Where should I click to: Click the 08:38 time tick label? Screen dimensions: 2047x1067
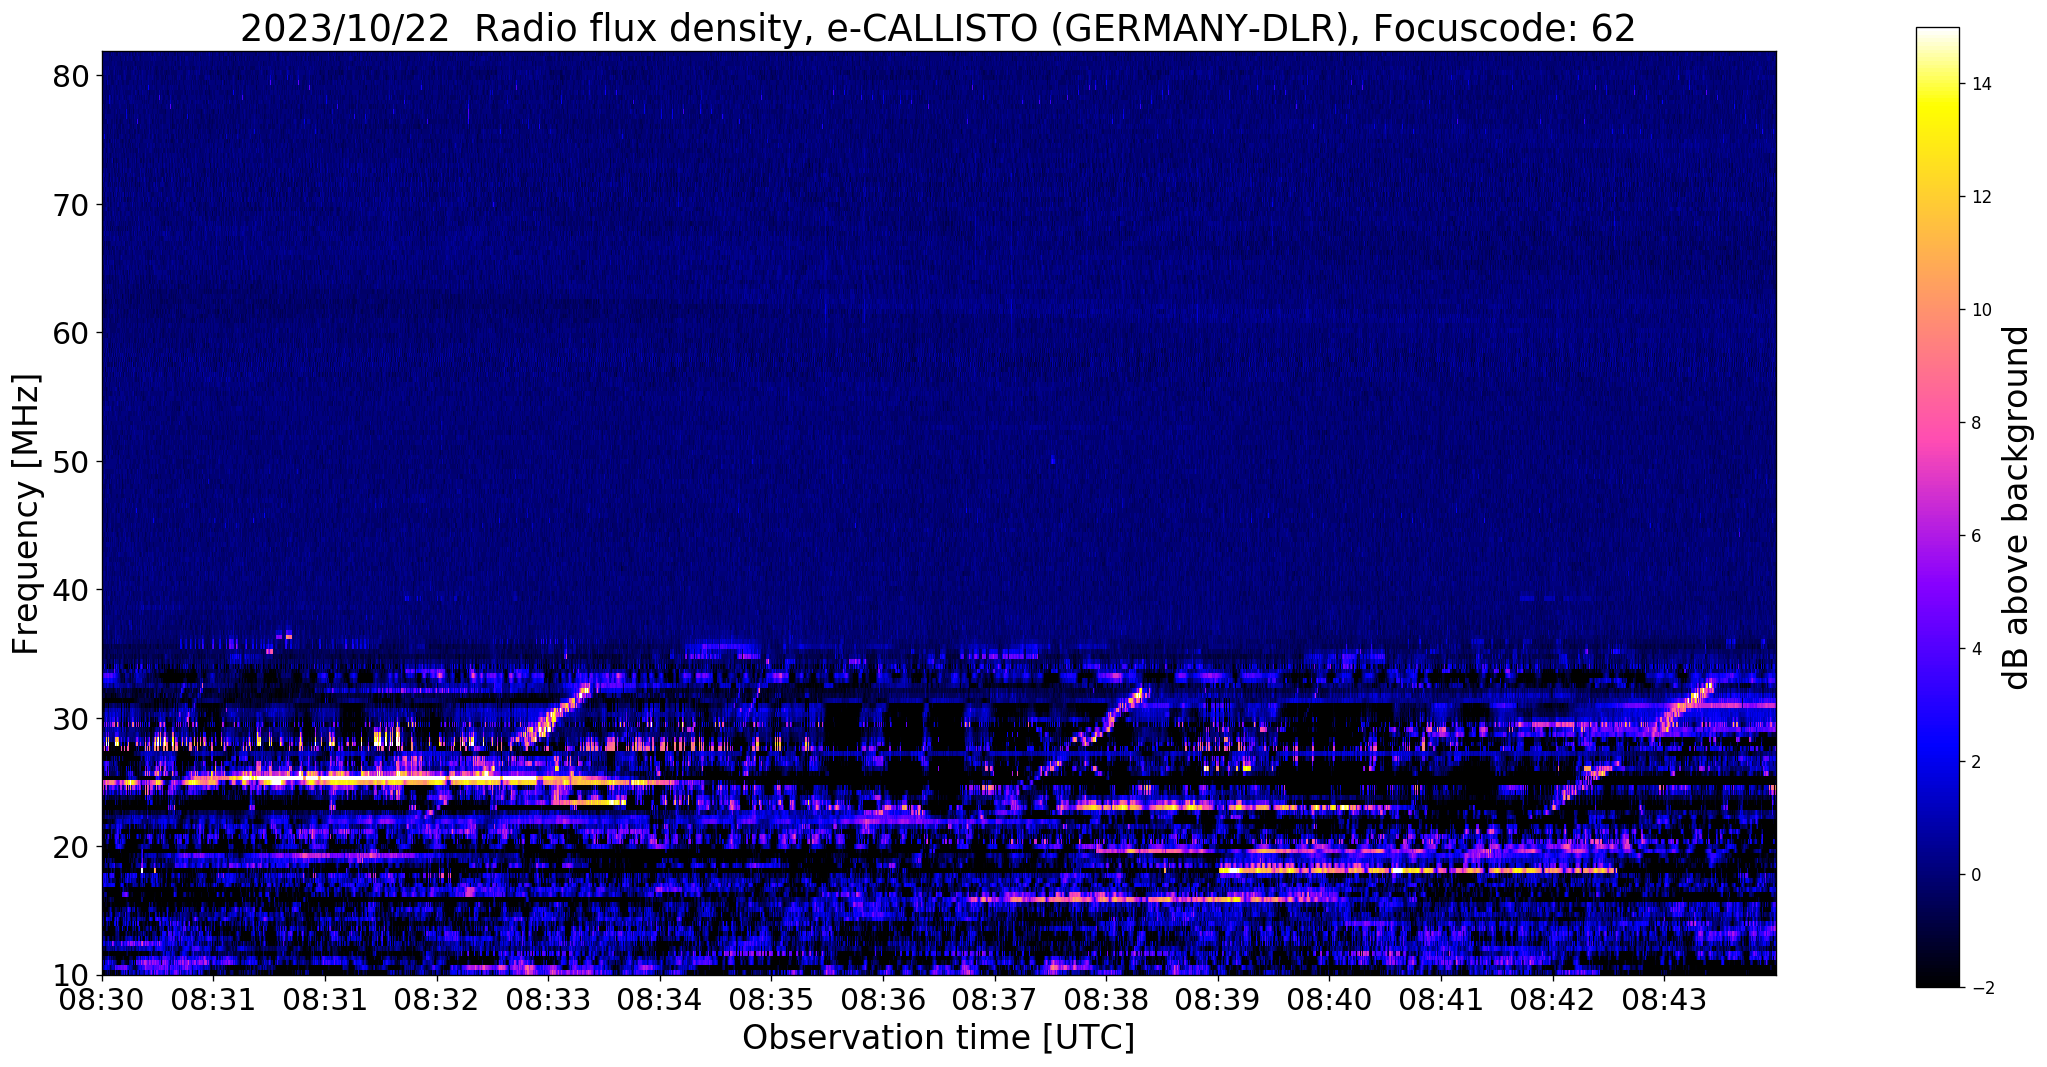tap(1107, 999)
